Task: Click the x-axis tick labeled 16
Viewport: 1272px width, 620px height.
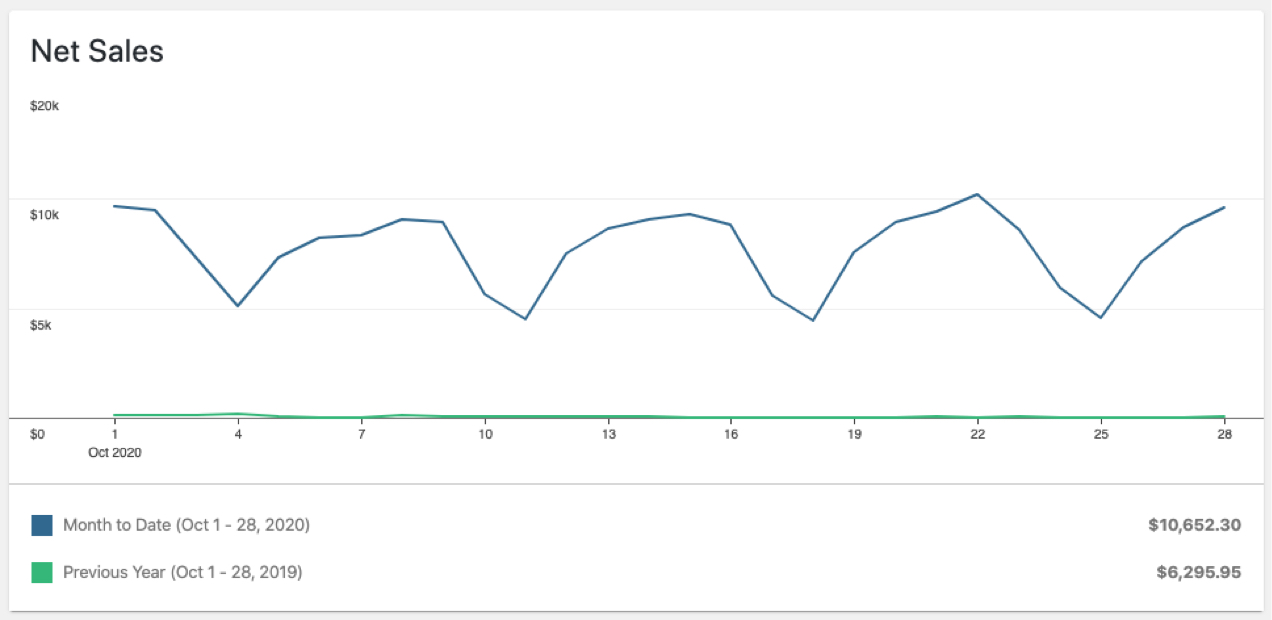Action: [x=731, y=434]
